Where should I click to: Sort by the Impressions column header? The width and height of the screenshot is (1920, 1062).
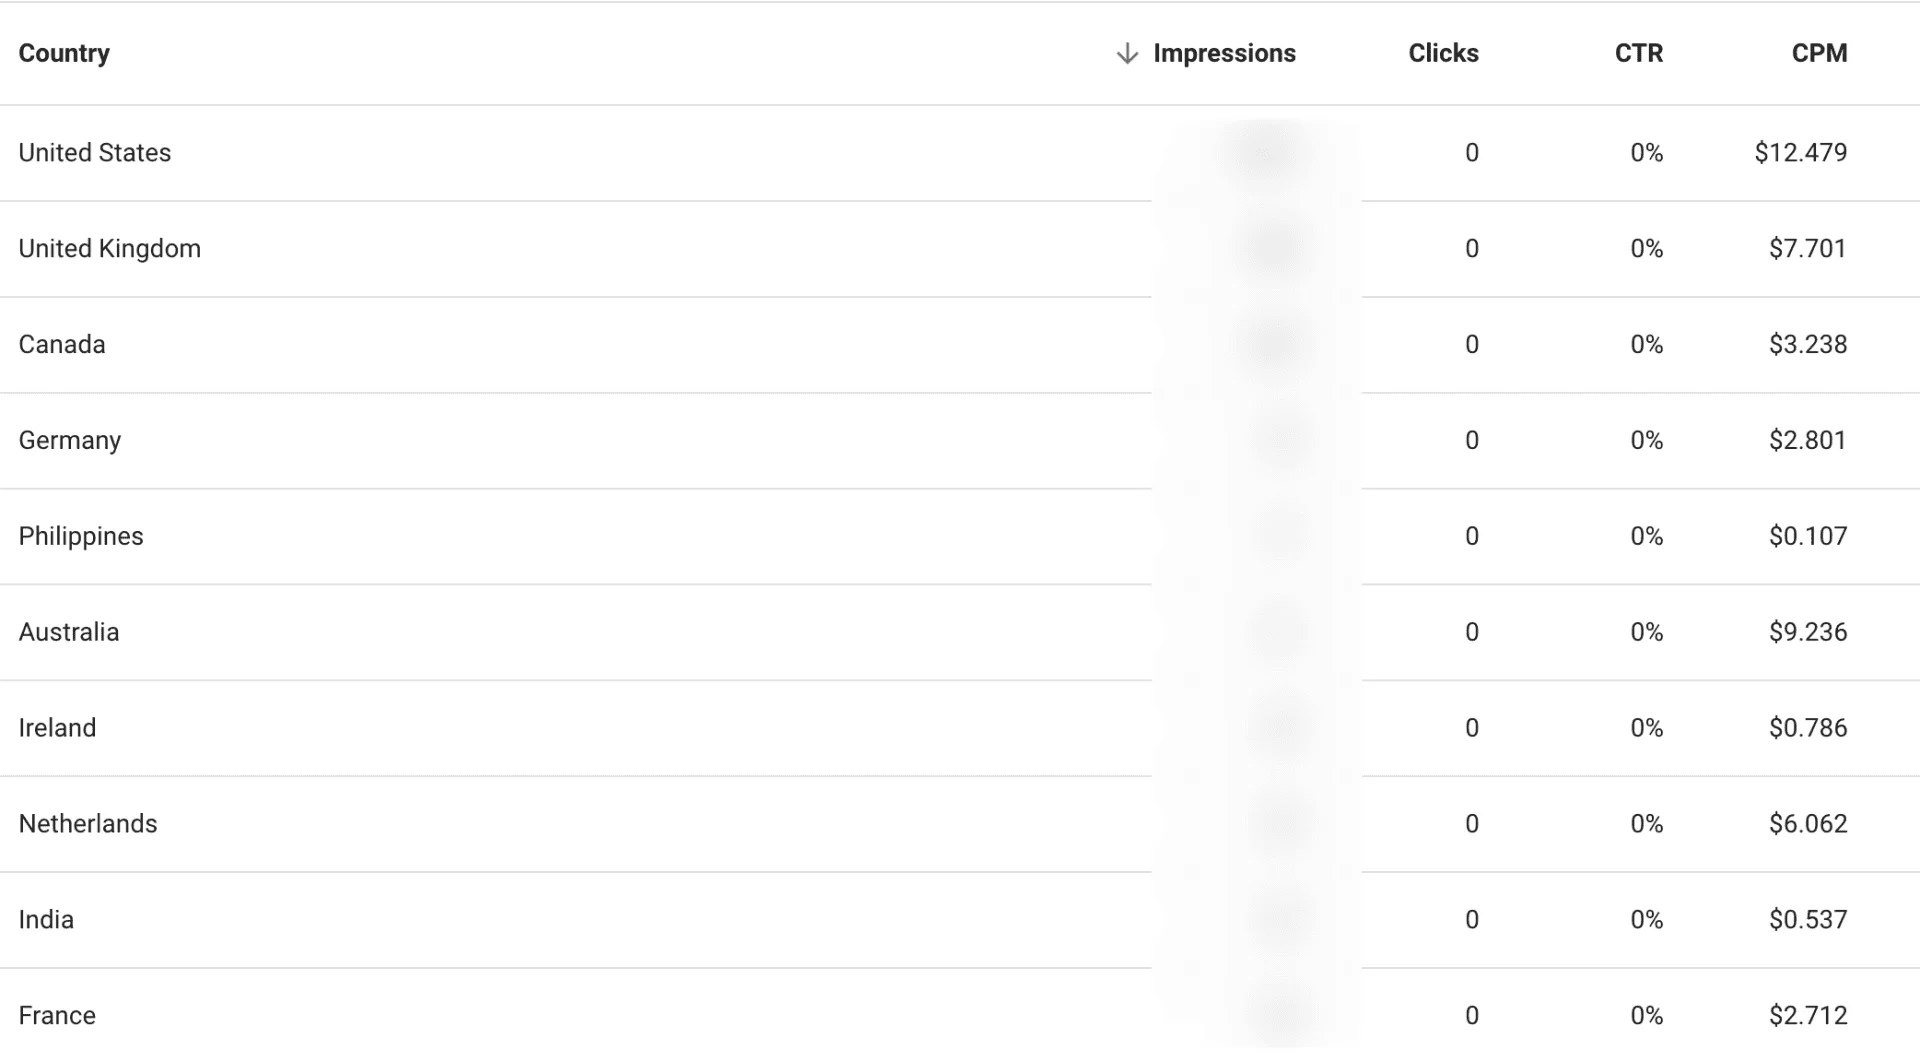pos(1224,53)
